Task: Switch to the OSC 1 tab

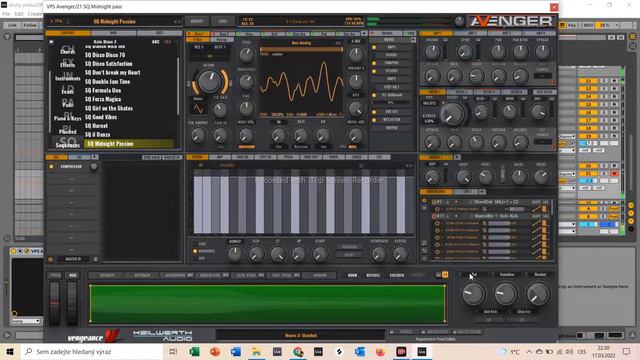Action: 198,33
